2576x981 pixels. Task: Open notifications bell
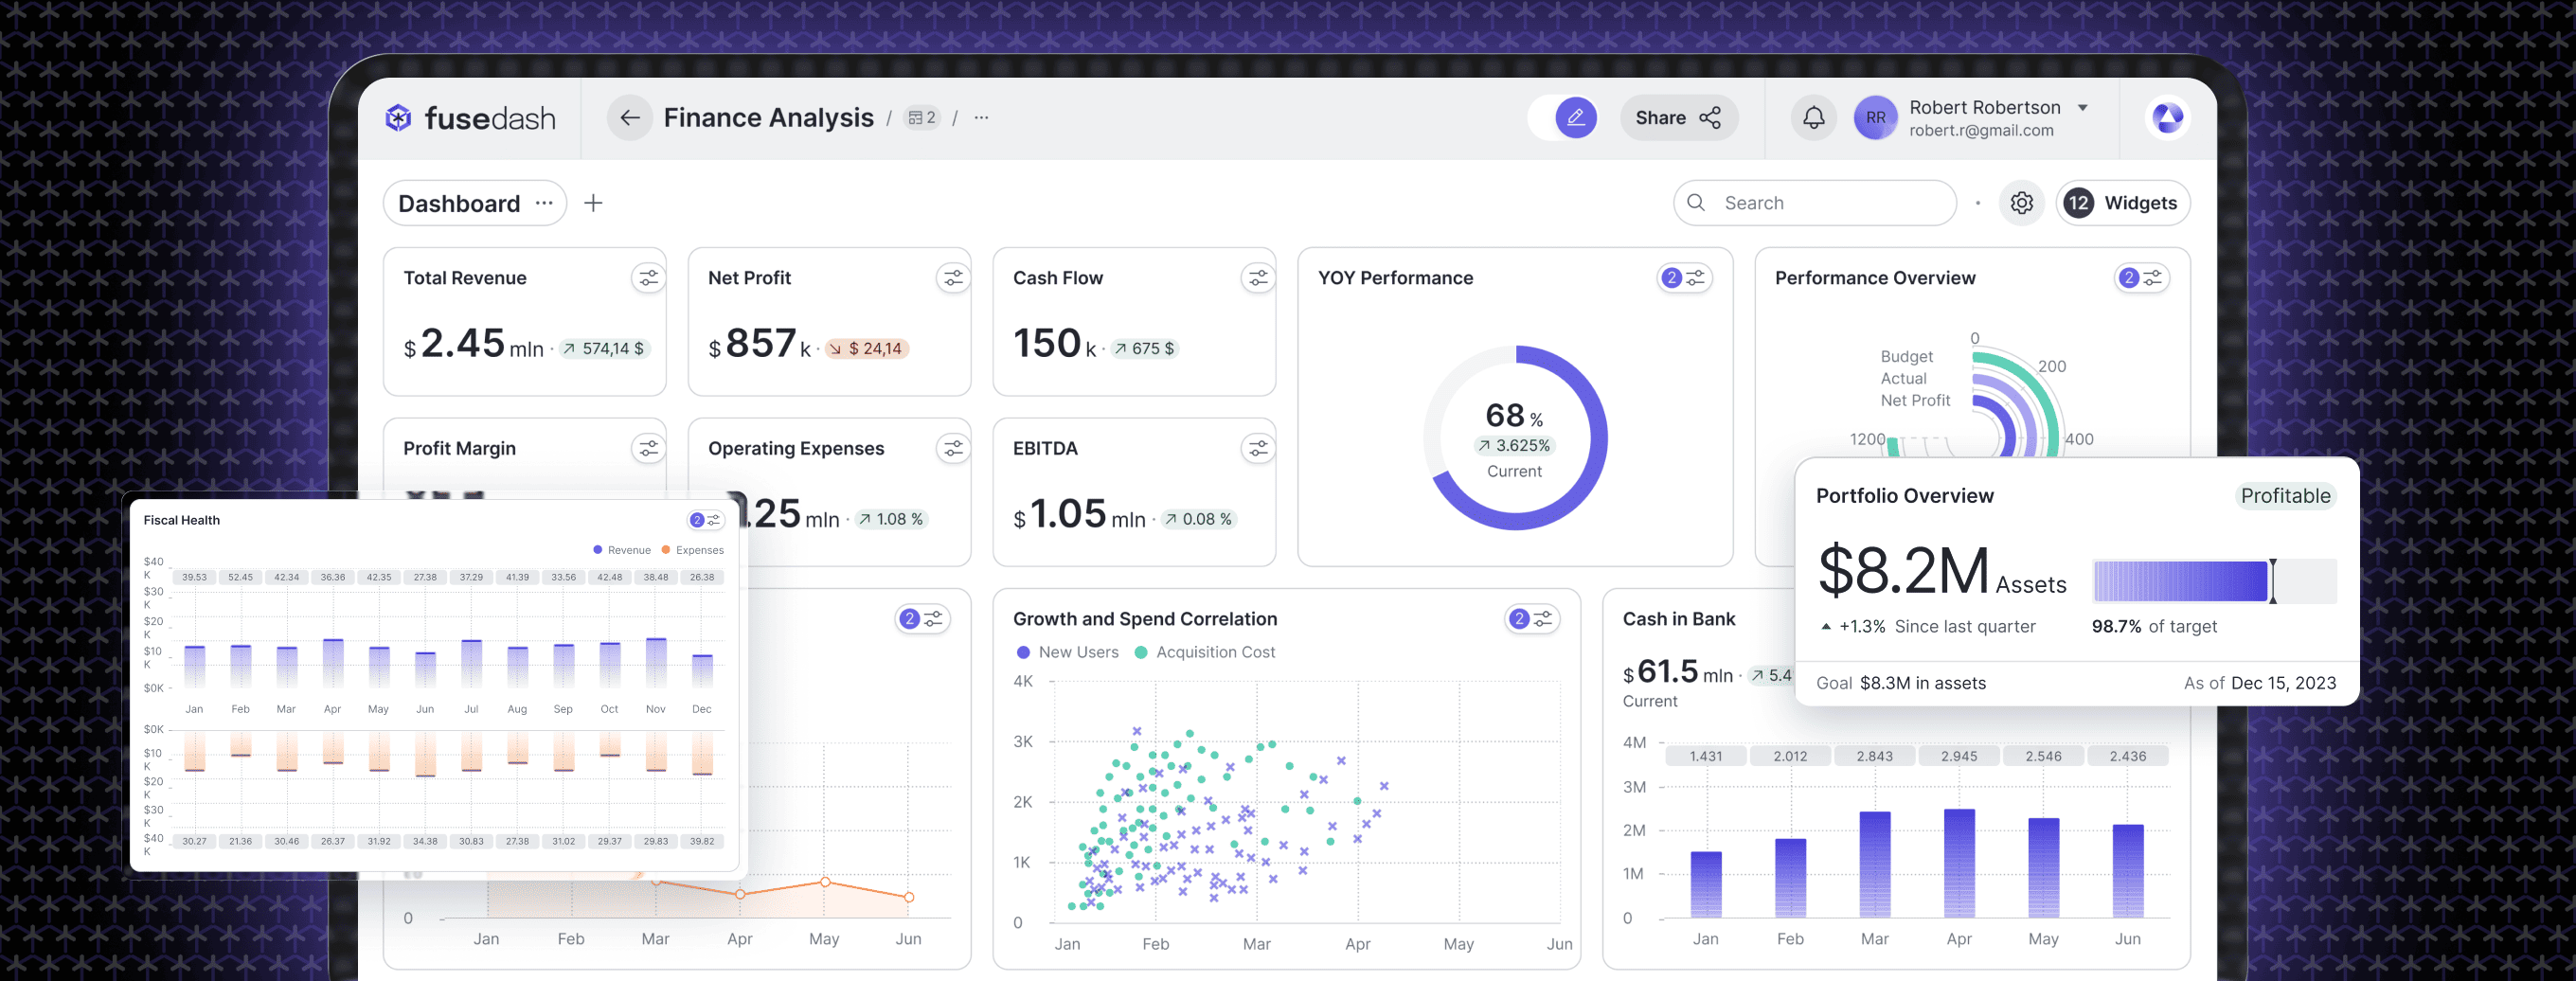pyautogui.click(x=1813, y=118)
